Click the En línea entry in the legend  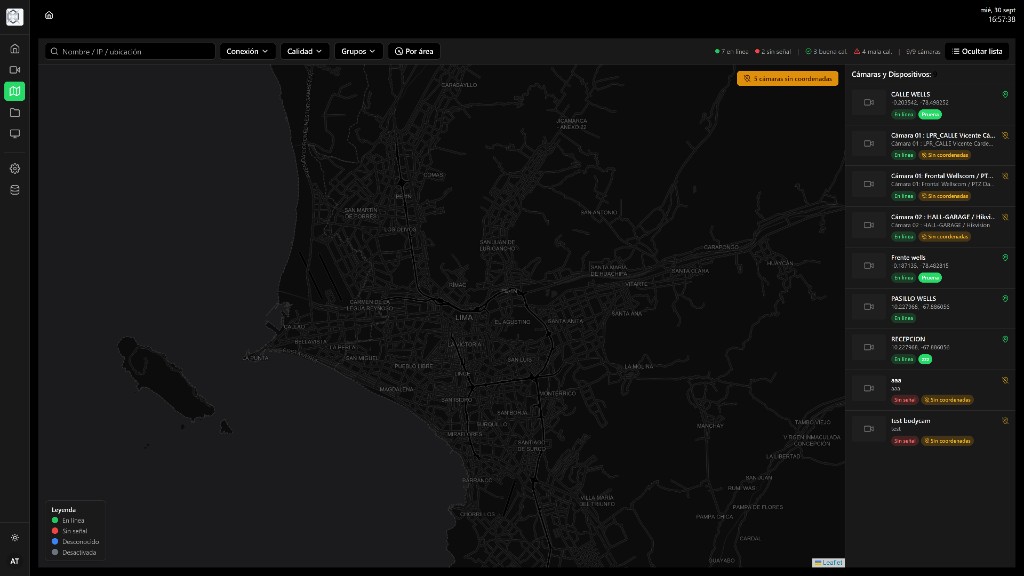pos(68,520)
